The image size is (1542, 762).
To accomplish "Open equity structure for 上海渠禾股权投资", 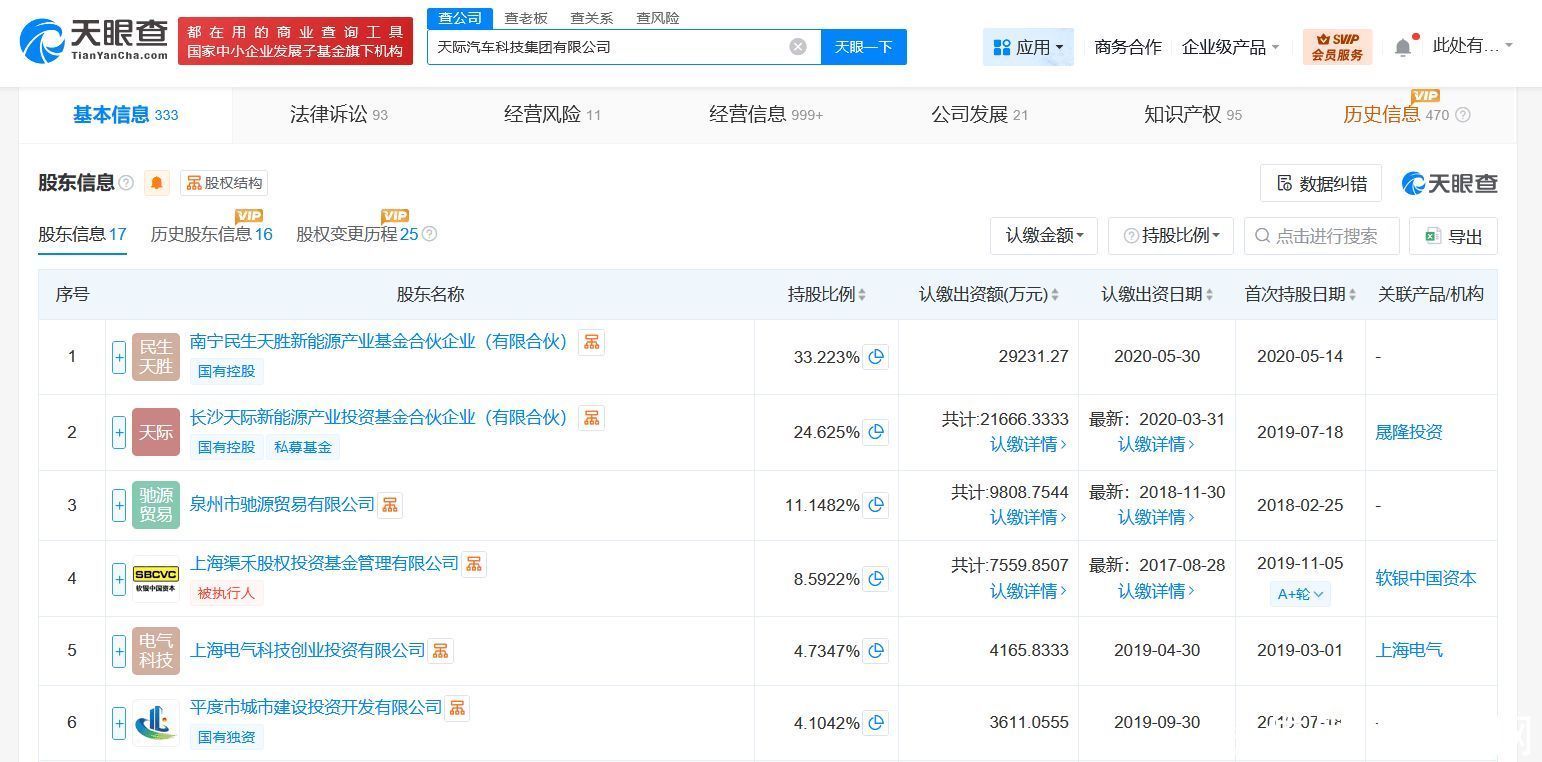I will pyautogui.click(x=474, y=564).
